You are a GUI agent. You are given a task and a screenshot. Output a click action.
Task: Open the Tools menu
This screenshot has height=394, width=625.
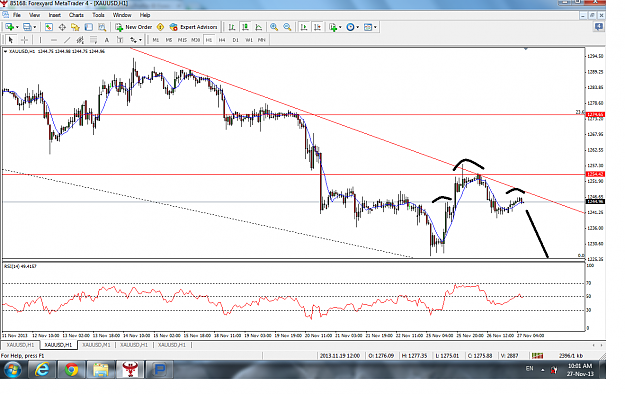point(98,15)
